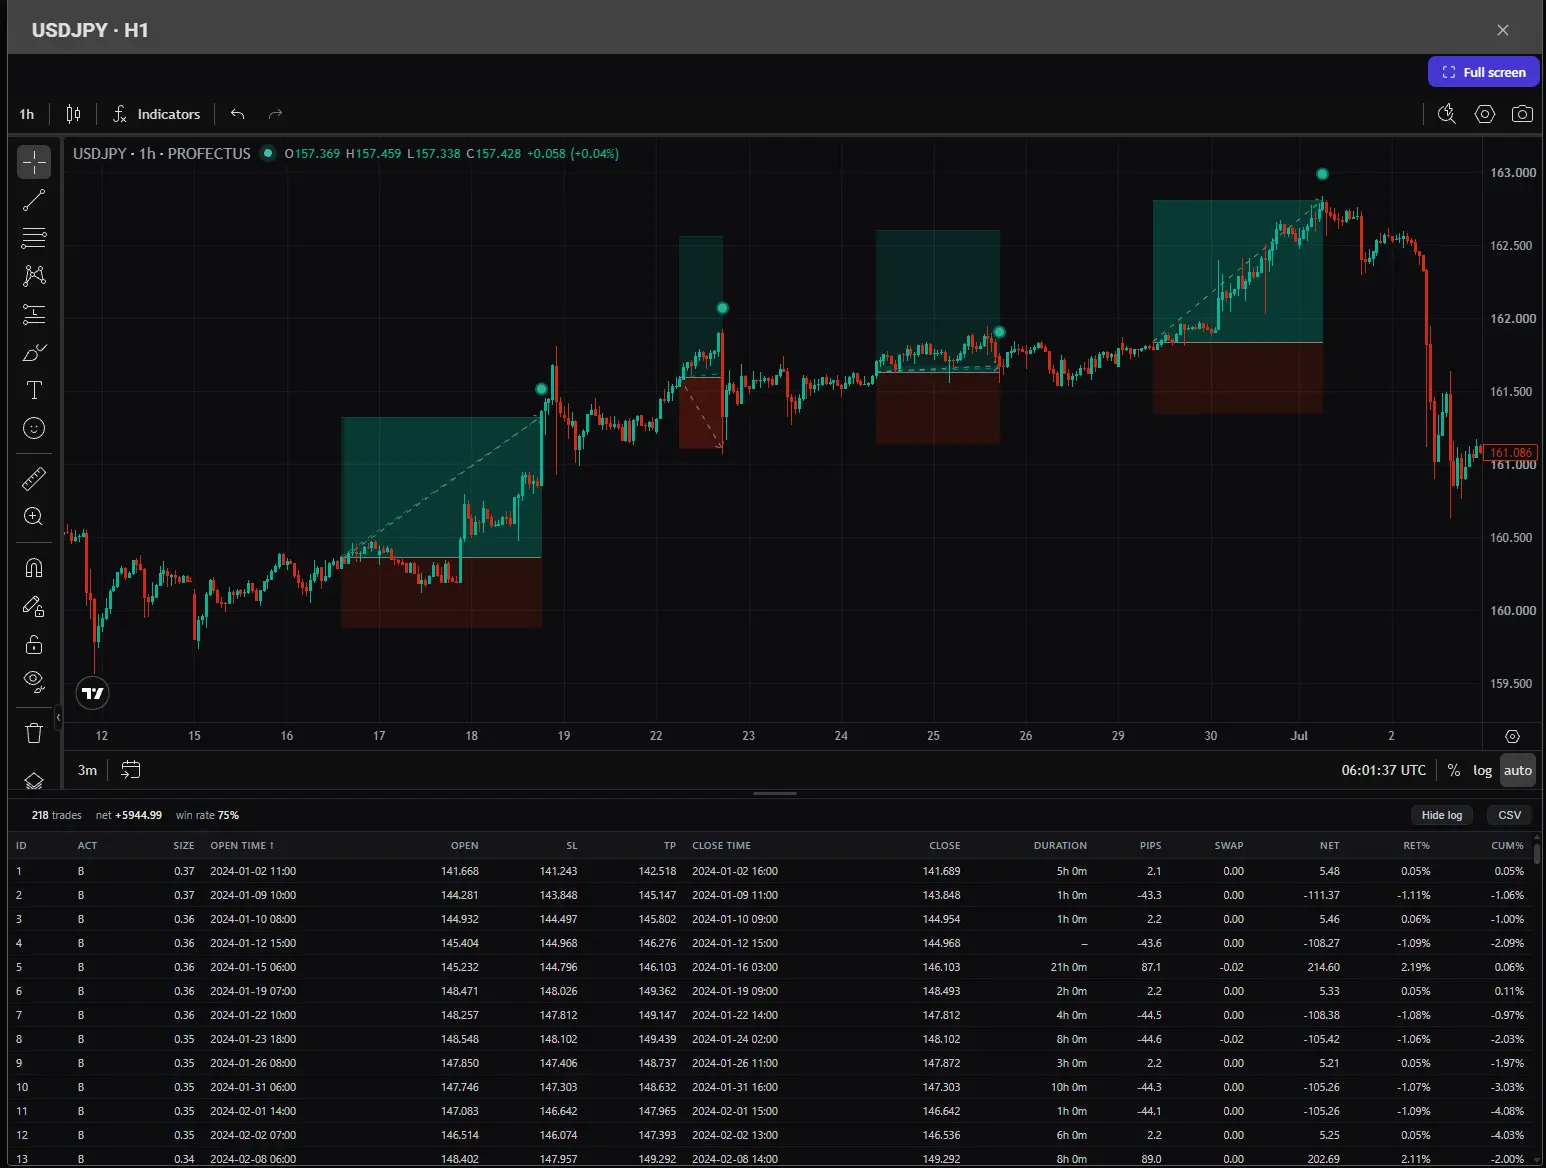
Task: Open the Fibonacci retracement tools
Action: pos(34,238)
